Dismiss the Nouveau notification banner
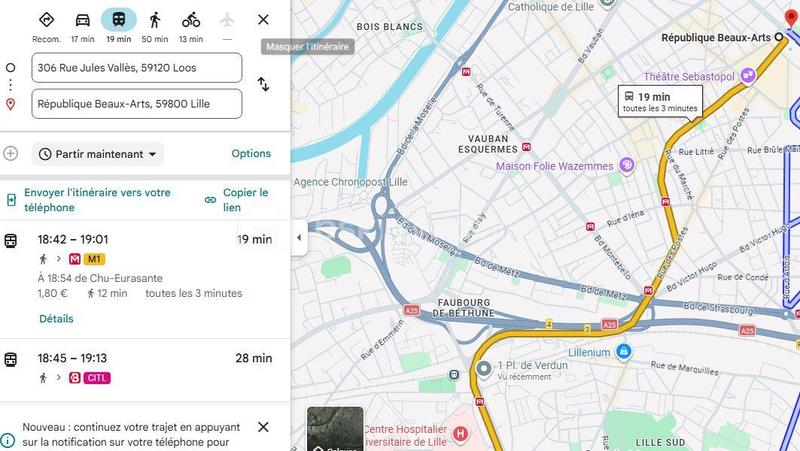Screen dimensions: 800x451 pyautogui.click(x=263, y=427)
